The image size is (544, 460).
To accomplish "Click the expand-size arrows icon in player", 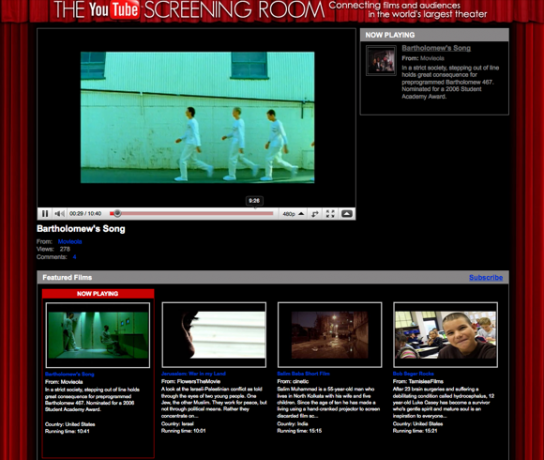I will click(315, 214).
